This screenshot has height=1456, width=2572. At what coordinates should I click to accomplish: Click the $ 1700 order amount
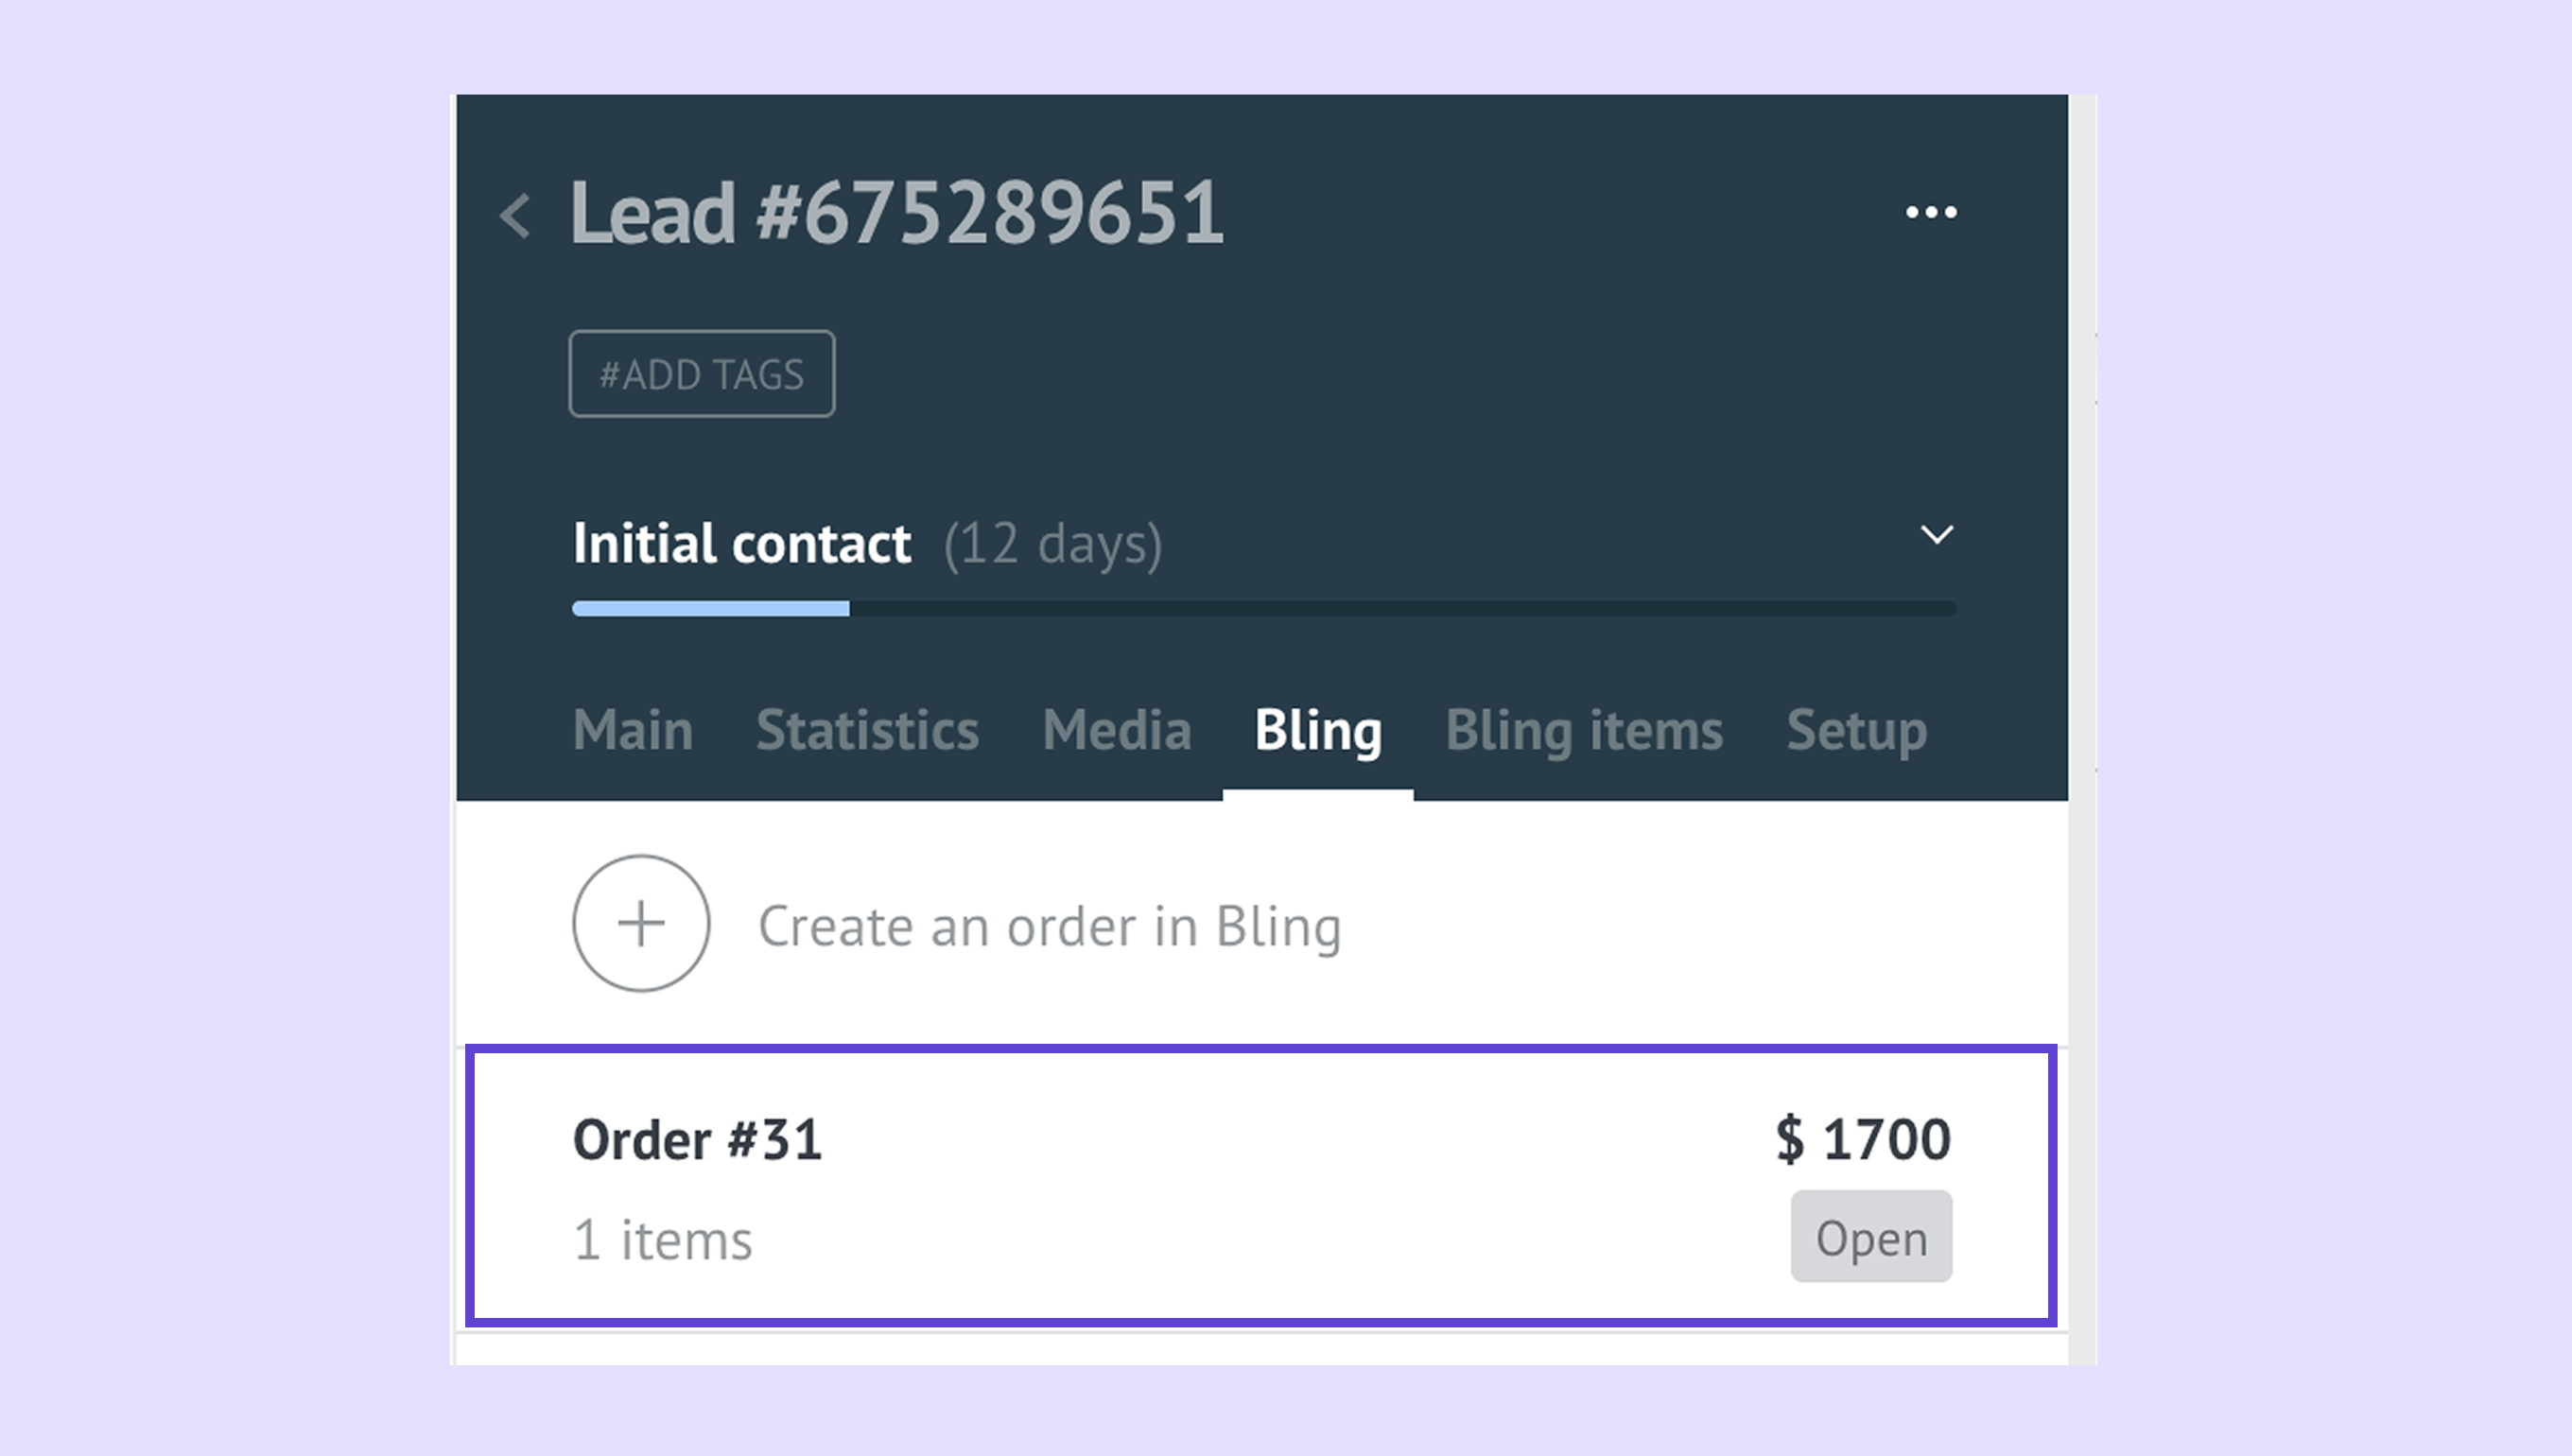(x=1862, y=1139)
